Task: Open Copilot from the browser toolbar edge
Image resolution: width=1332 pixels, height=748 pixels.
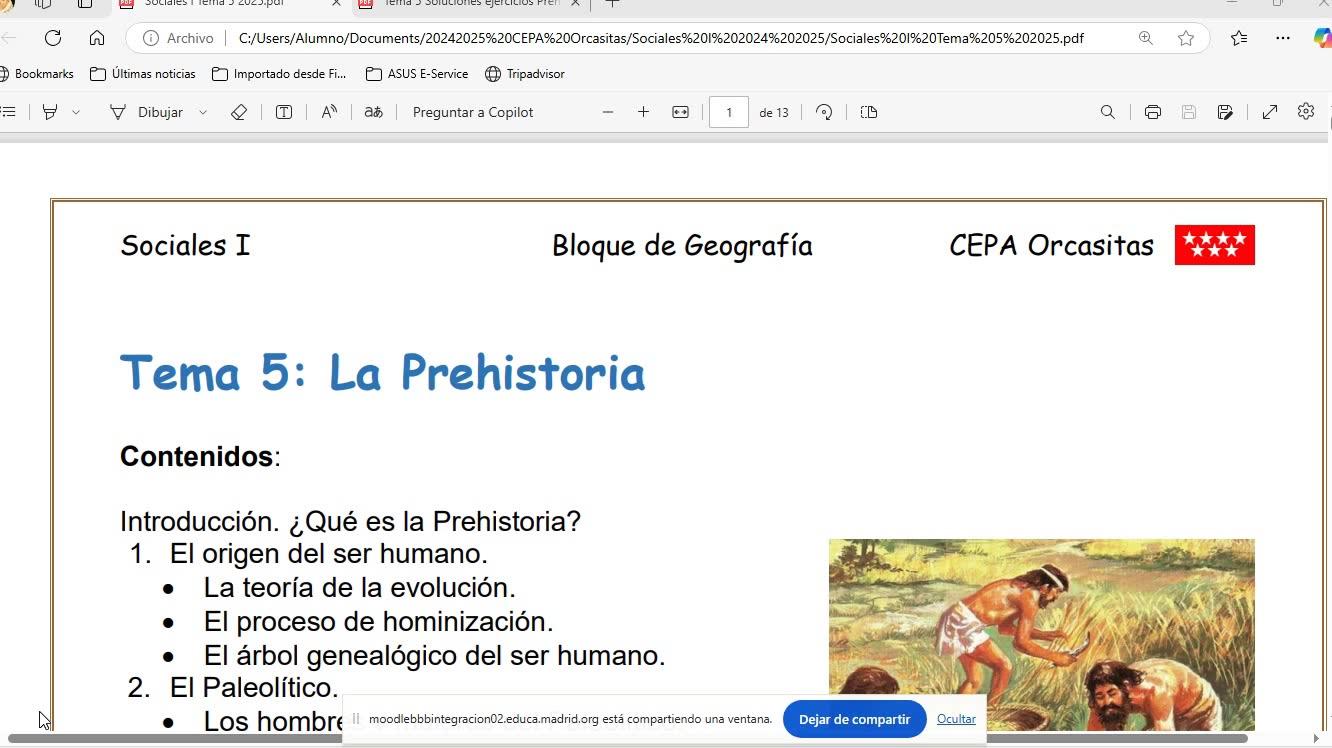Action: [1322, 38]
